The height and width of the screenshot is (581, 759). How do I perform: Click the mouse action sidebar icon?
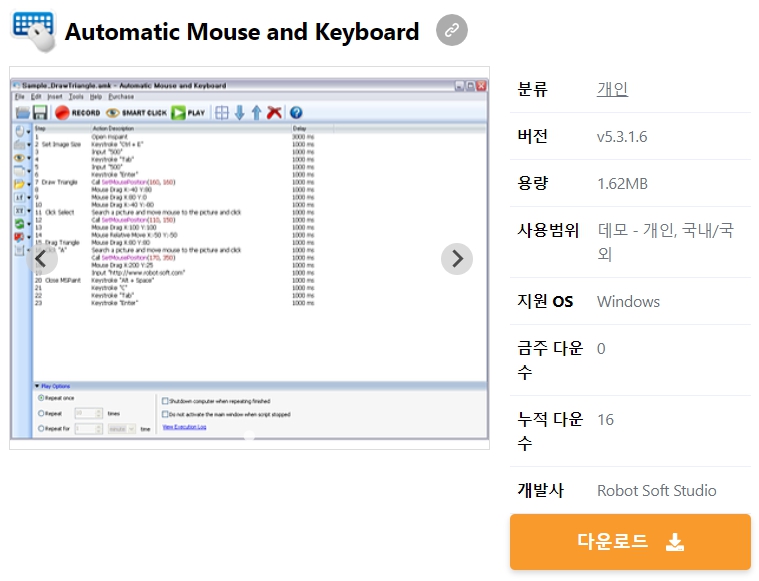[19, 131]
